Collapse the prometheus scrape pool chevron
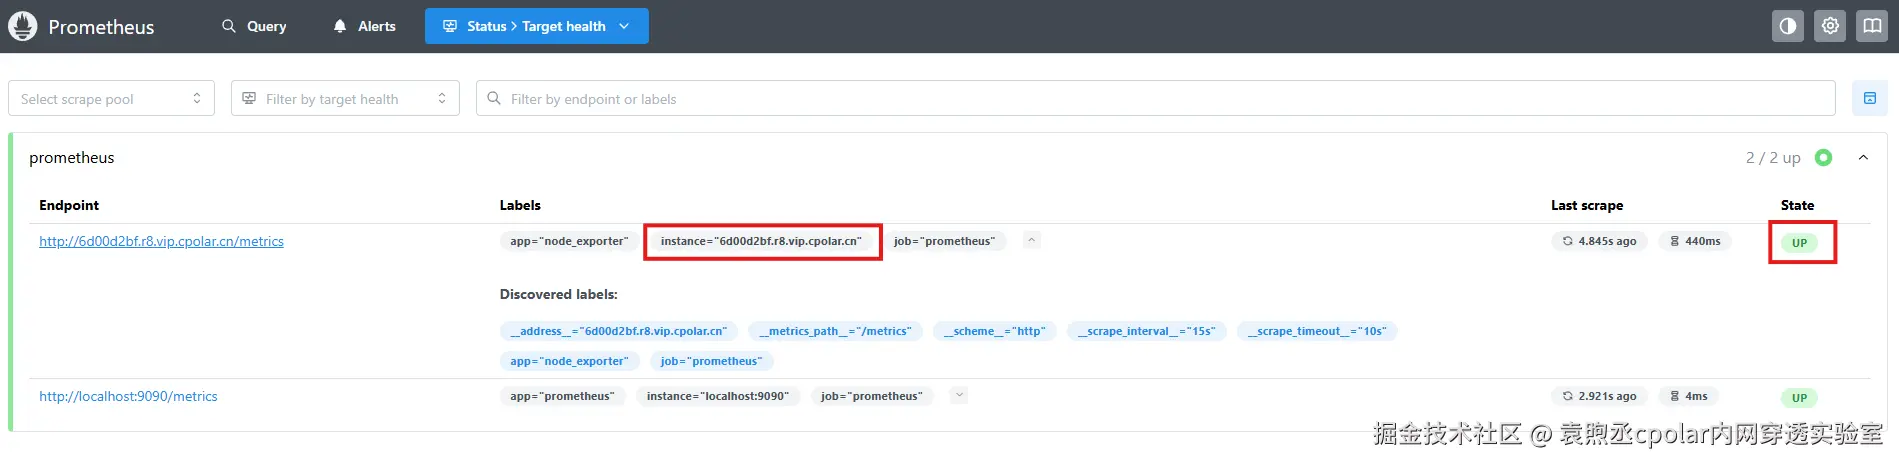1899x464 pixels. pyautogui.click(x=1863, y=158)
